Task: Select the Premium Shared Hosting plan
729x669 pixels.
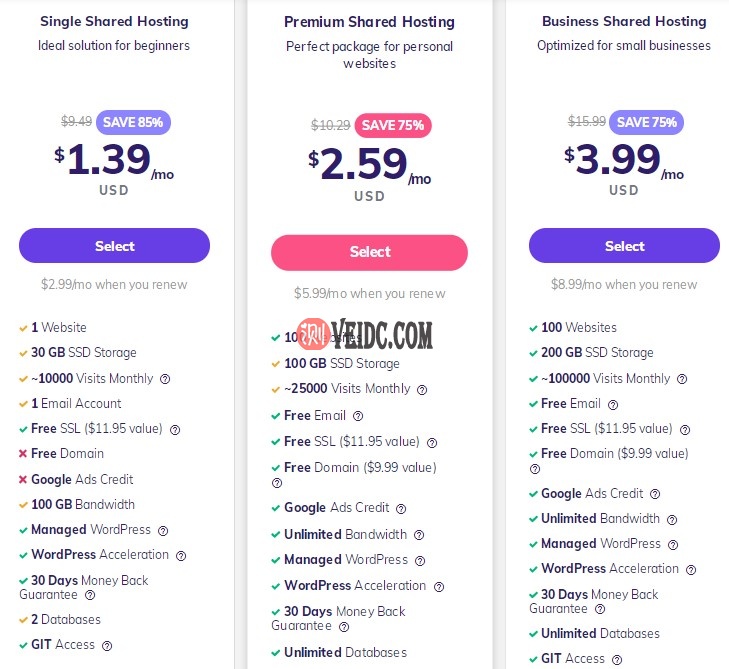Action: 369,252
